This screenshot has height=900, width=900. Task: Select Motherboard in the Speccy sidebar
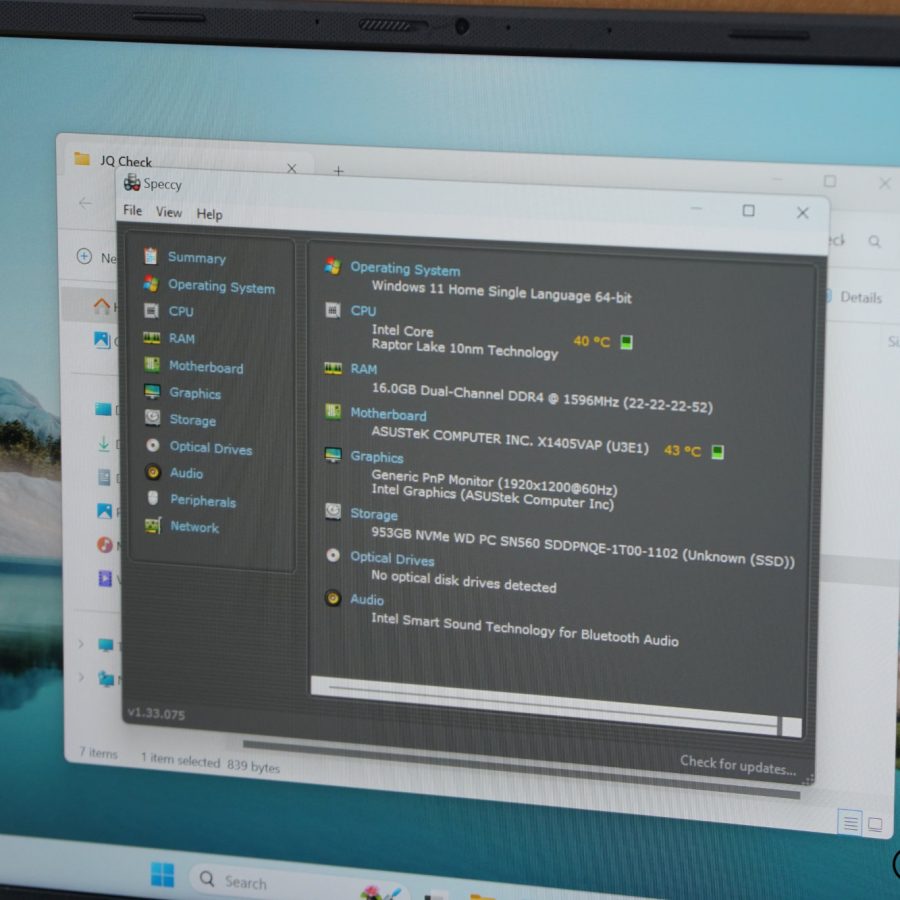coord(206,367)
